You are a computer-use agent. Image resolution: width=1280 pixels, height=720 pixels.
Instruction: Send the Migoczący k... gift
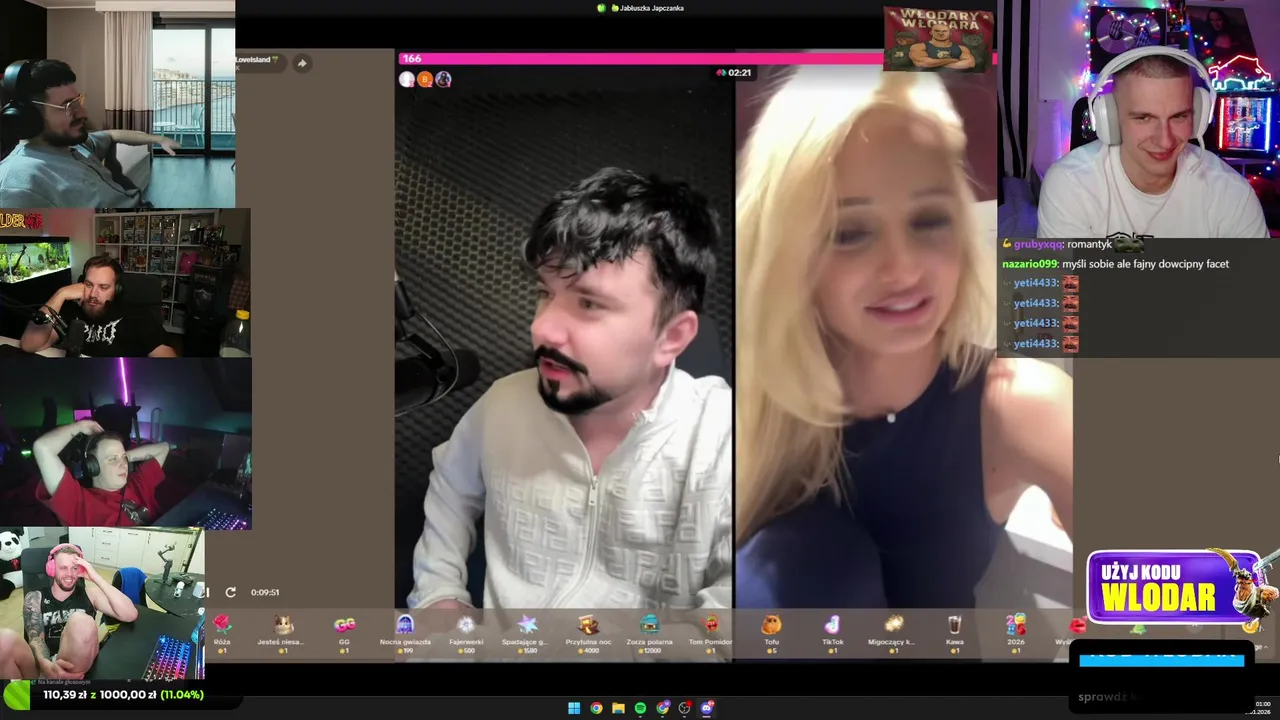coord(893,633)
